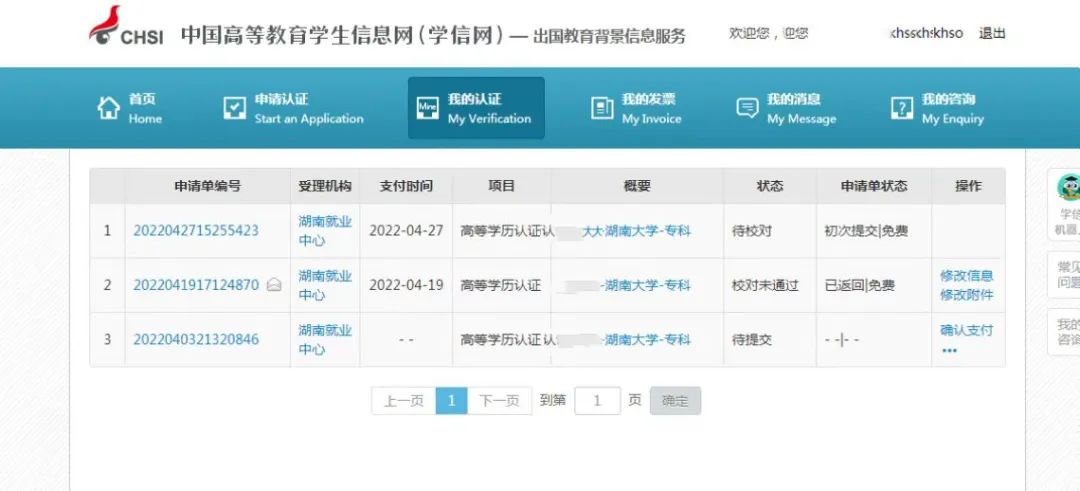Open row 1 湖南大学-专科 summary link
The width and height of the screenshot is (1080, 491).
(x=636, y=231)
